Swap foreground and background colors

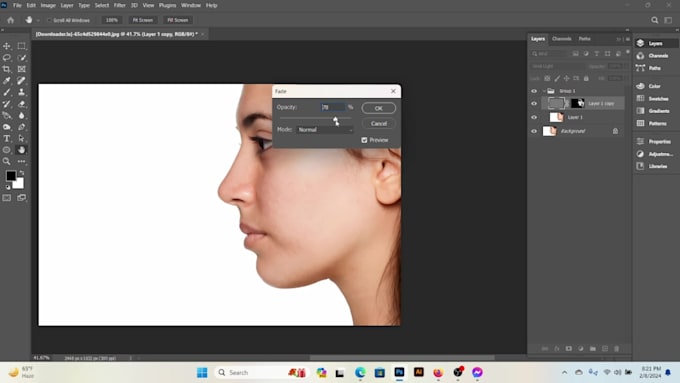[21, 173]
